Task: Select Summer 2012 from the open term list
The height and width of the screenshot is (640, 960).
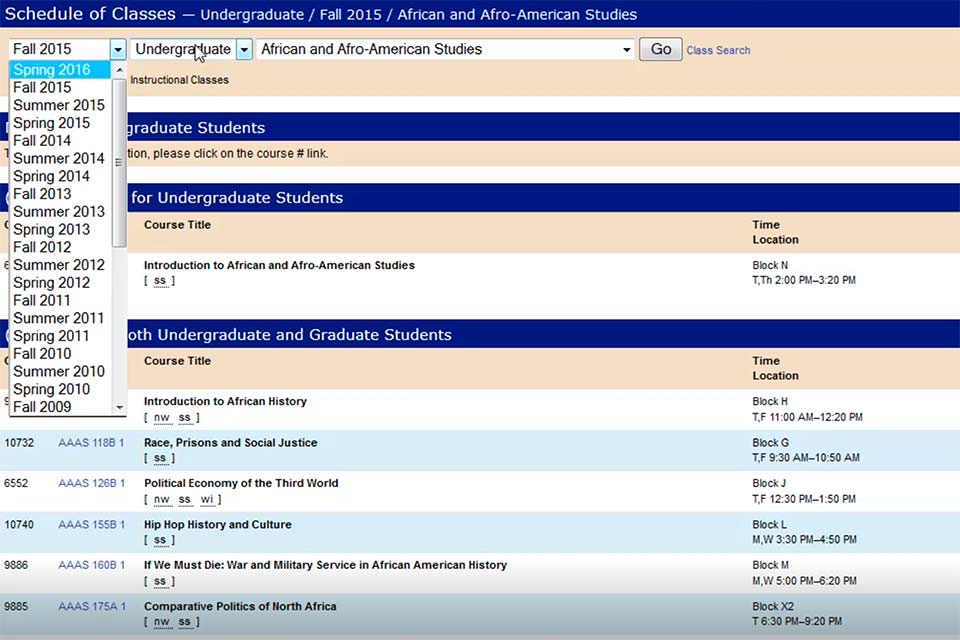Action: pyautogui.click(x=58, y=264)
